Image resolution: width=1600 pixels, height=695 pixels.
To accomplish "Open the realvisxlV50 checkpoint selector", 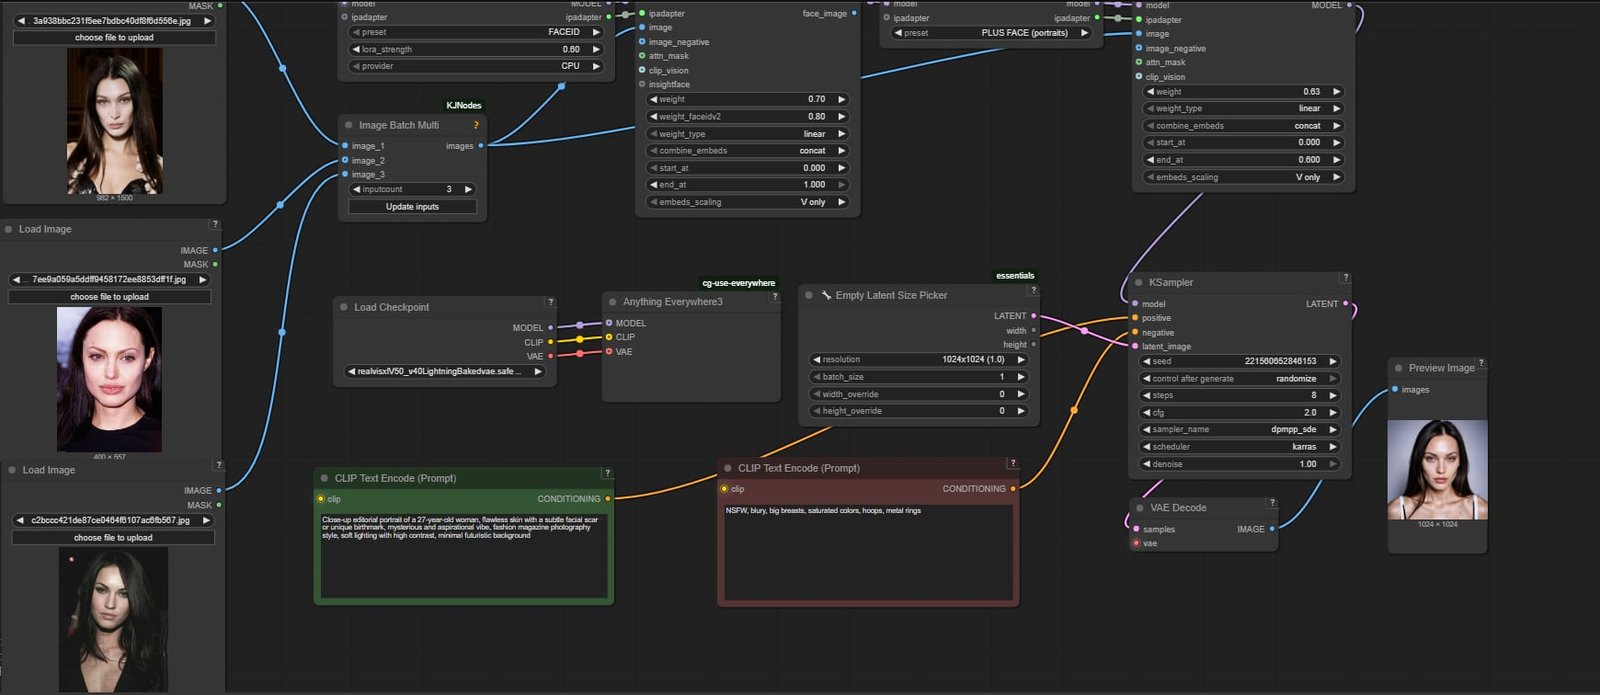I will point(445,371).
